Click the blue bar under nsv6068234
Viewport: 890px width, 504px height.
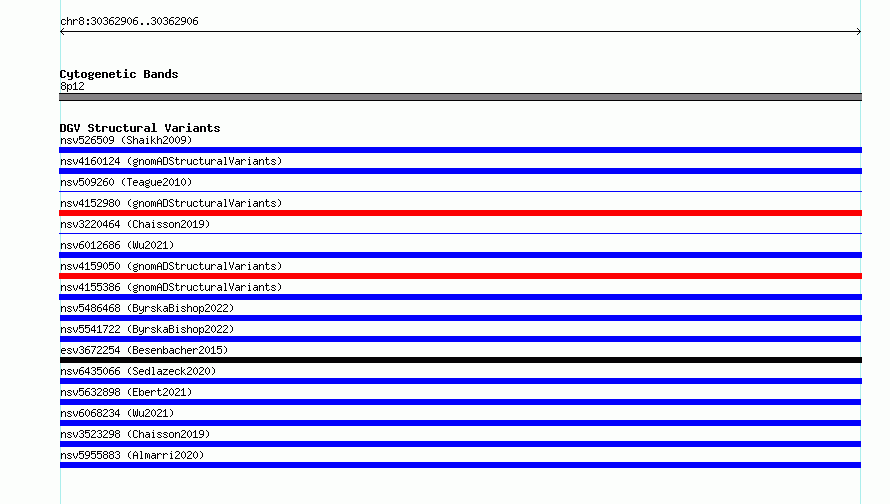(460, 423)
